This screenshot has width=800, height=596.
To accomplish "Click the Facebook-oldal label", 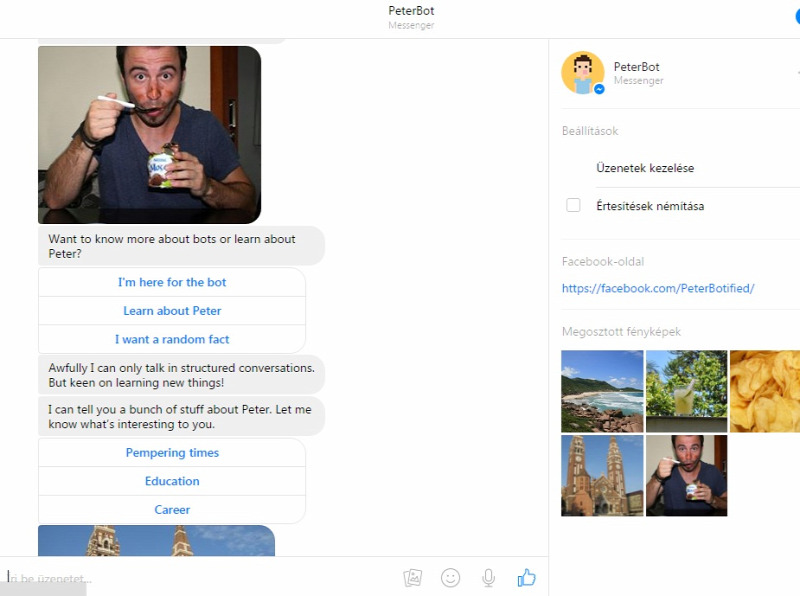I will [603, 262].
